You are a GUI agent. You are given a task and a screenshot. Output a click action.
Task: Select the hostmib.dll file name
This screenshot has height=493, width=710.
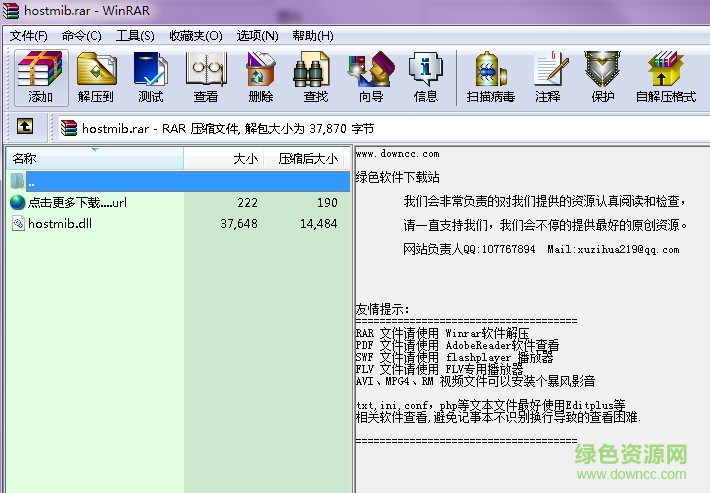tap(60, 224)
